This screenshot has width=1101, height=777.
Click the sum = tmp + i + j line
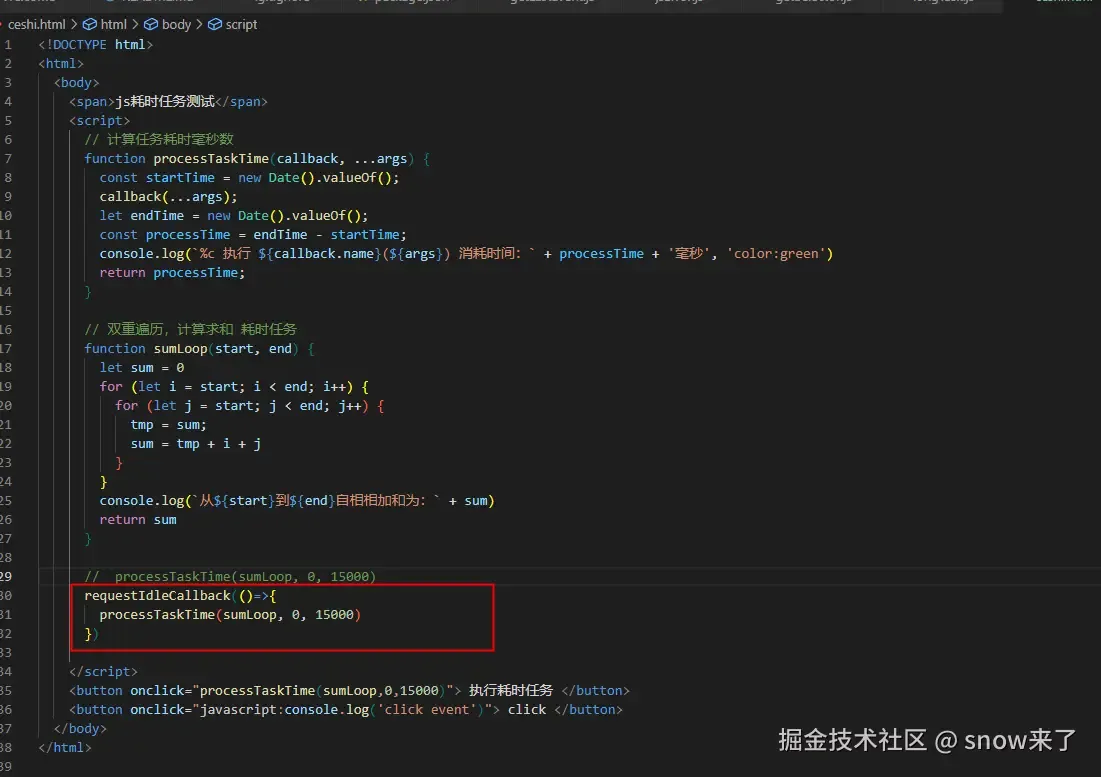pos(196,444)
